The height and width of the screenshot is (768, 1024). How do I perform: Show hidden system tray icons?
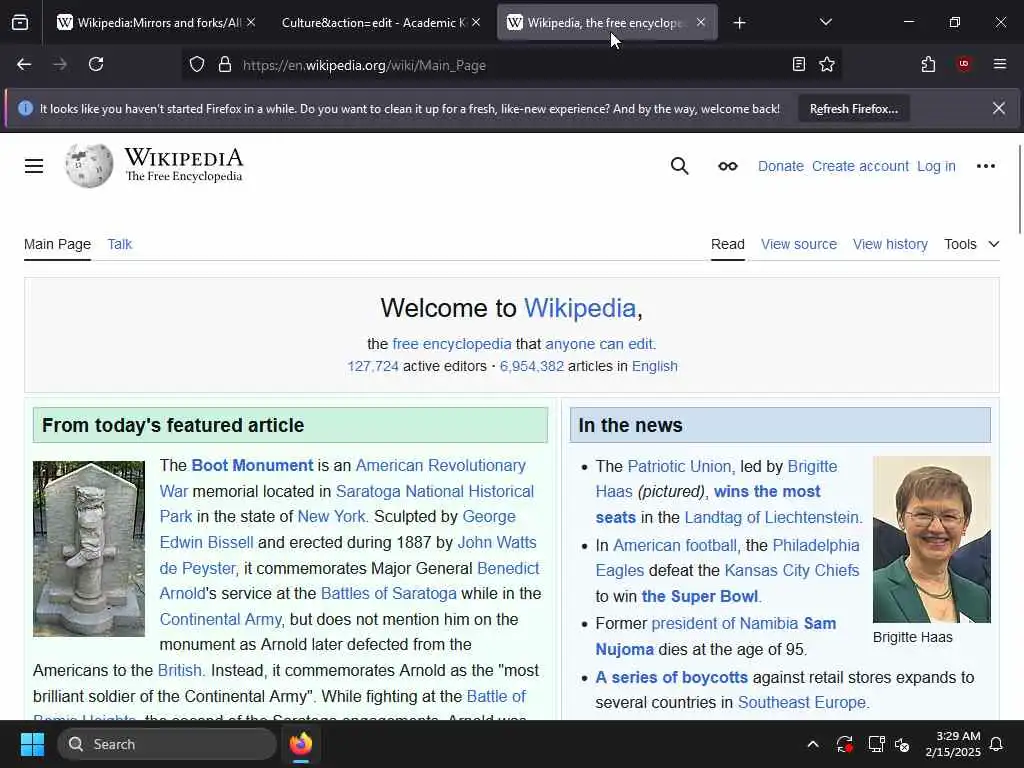(x=812, y=744)
